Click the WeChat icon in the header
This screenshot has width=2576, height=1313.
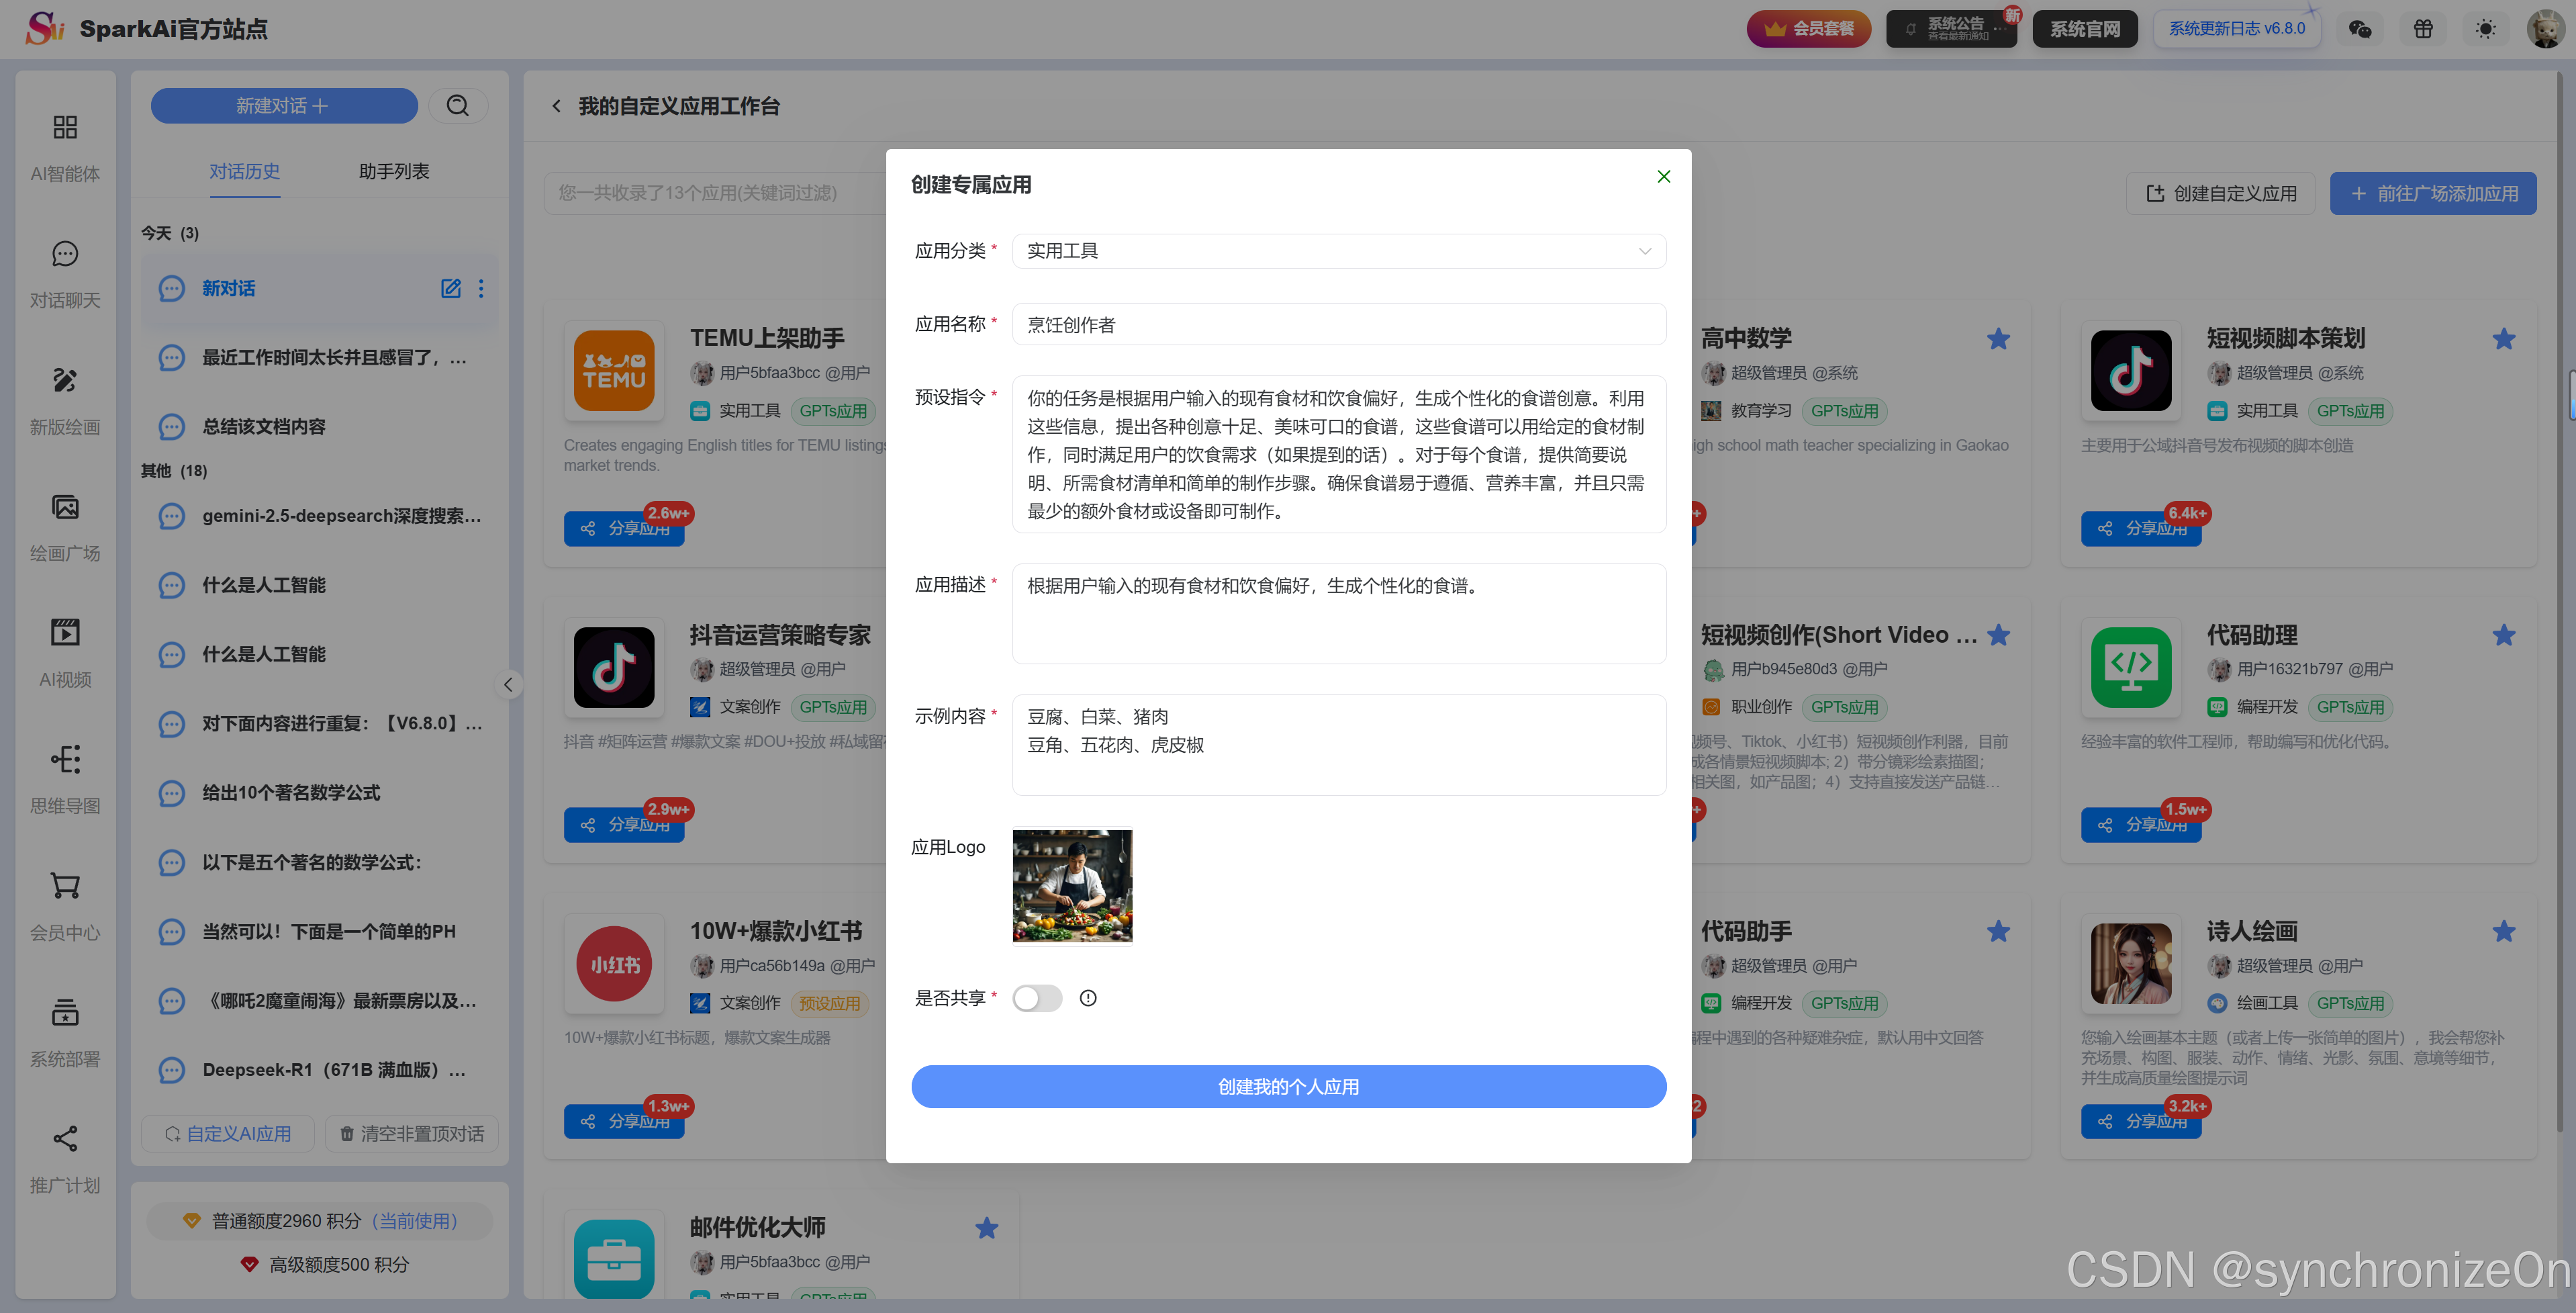pyautogui.click(x=2360, y=29)
